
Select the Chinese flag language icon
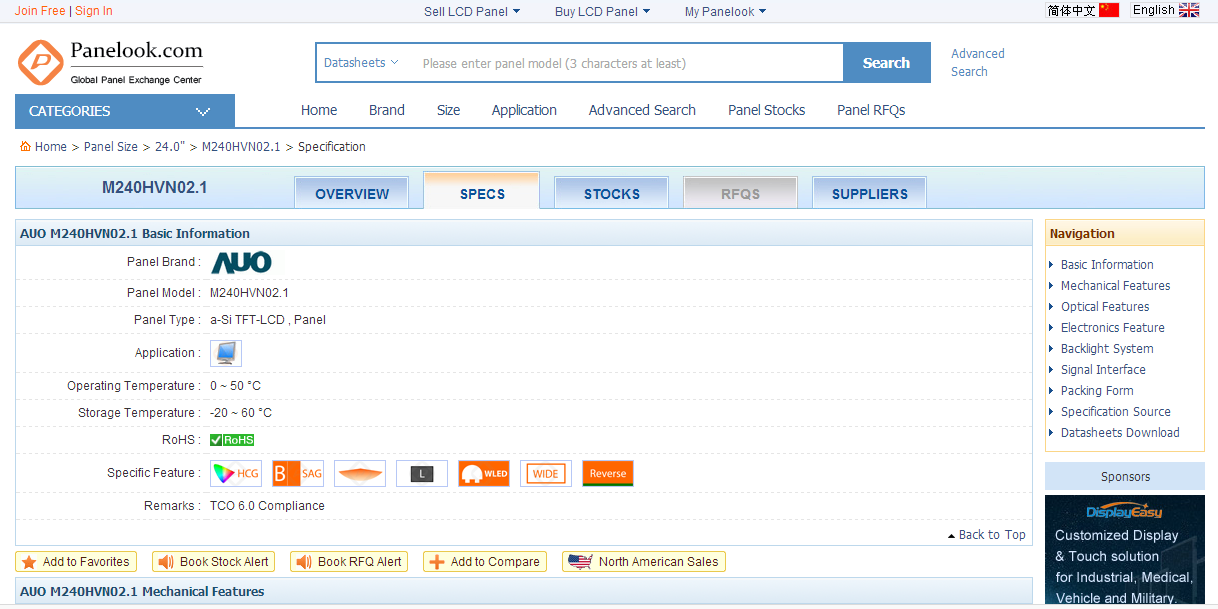1109,10
